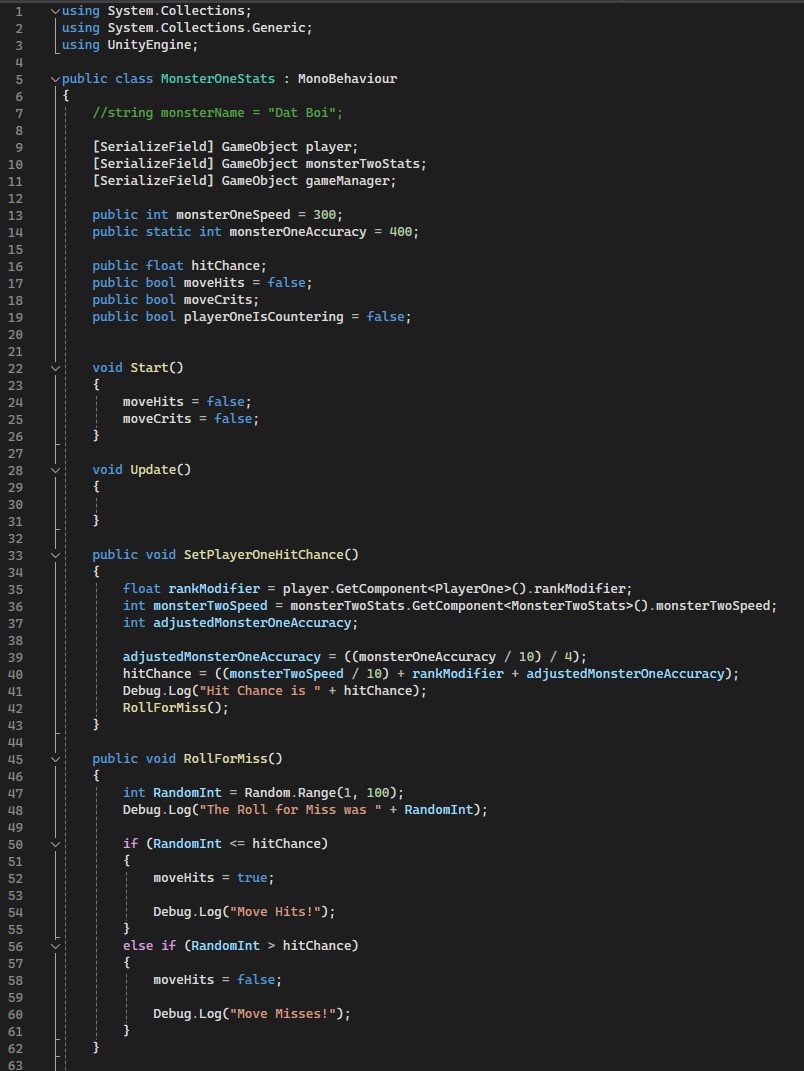Fold the if RandomInt <= hitChance block
This screenshot has height=1071, width=804.
pyautogui.click(x=55, y=844)
